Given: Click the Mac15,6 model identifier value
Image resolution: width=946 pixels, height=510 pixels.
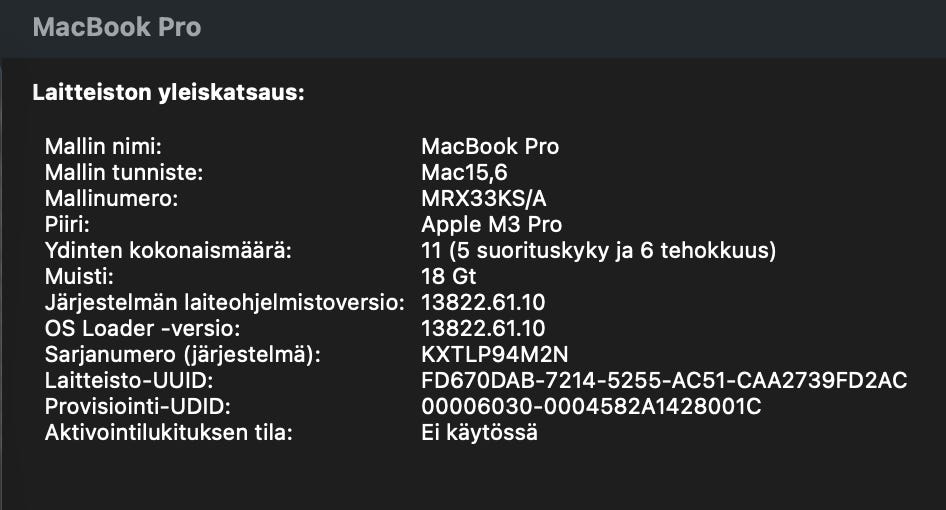Looking at the screenshot, I should (x=464, y=172).
